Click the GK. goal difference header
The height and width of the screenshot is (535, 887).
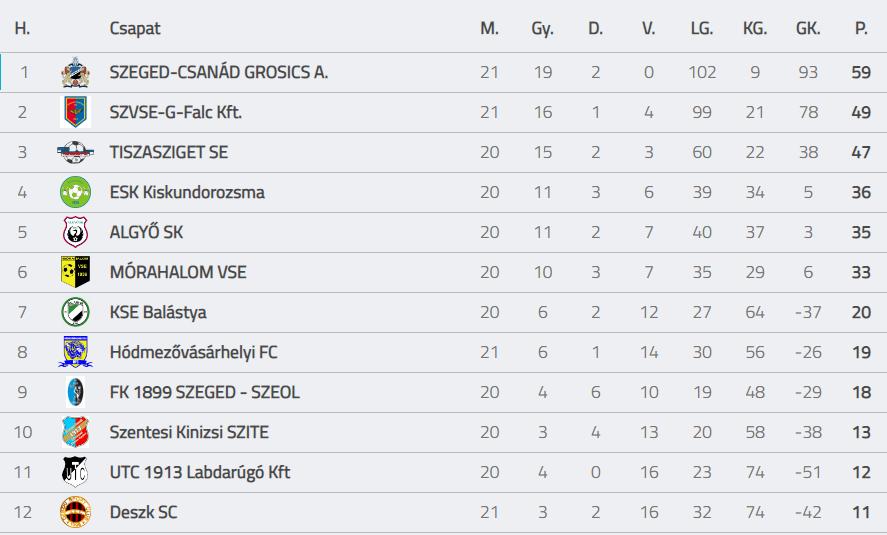(807, 29)
